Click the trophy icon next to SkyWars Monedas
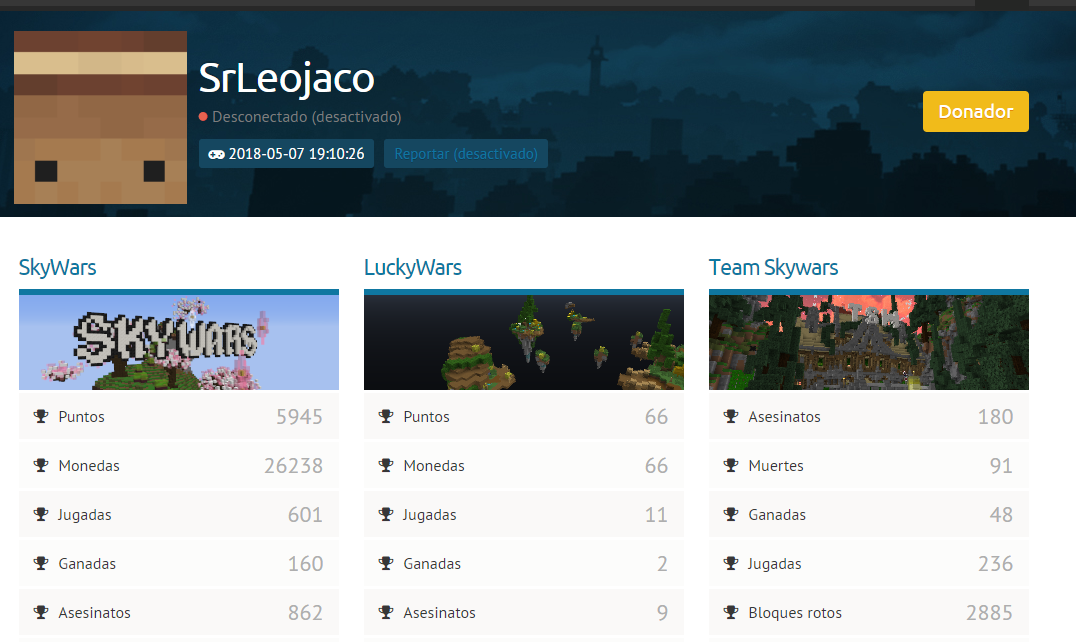 (41, 465)
